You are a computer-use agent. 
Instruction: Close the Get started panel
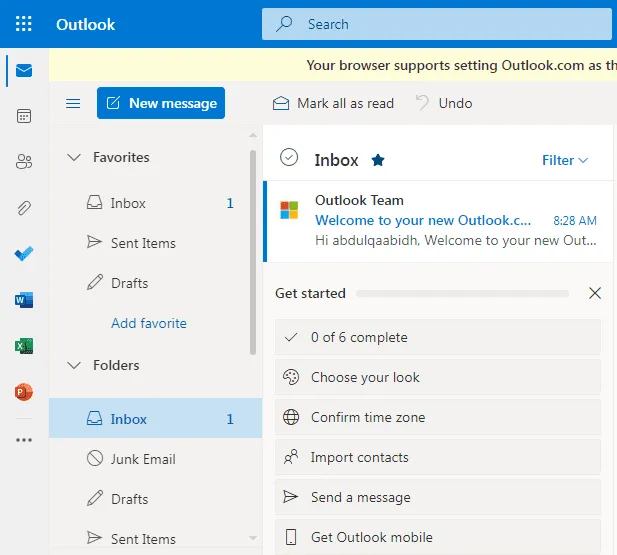point(595,293)
